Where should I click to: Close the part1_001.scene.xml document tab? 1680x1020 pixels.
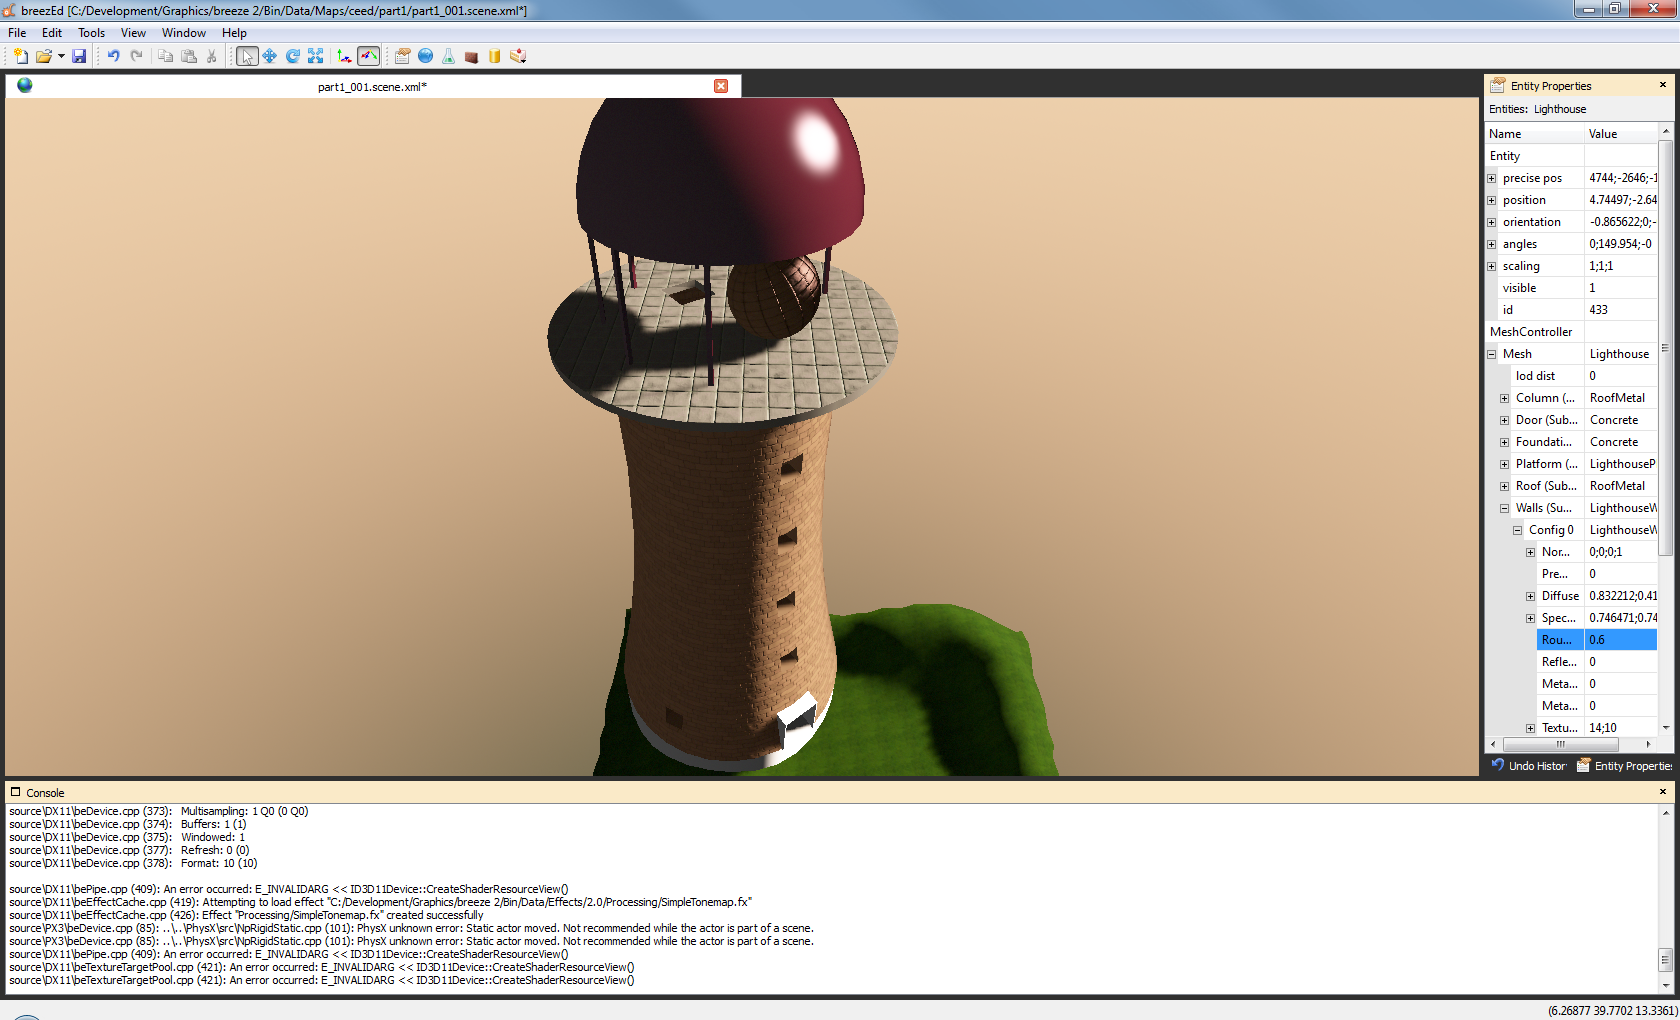721,86
